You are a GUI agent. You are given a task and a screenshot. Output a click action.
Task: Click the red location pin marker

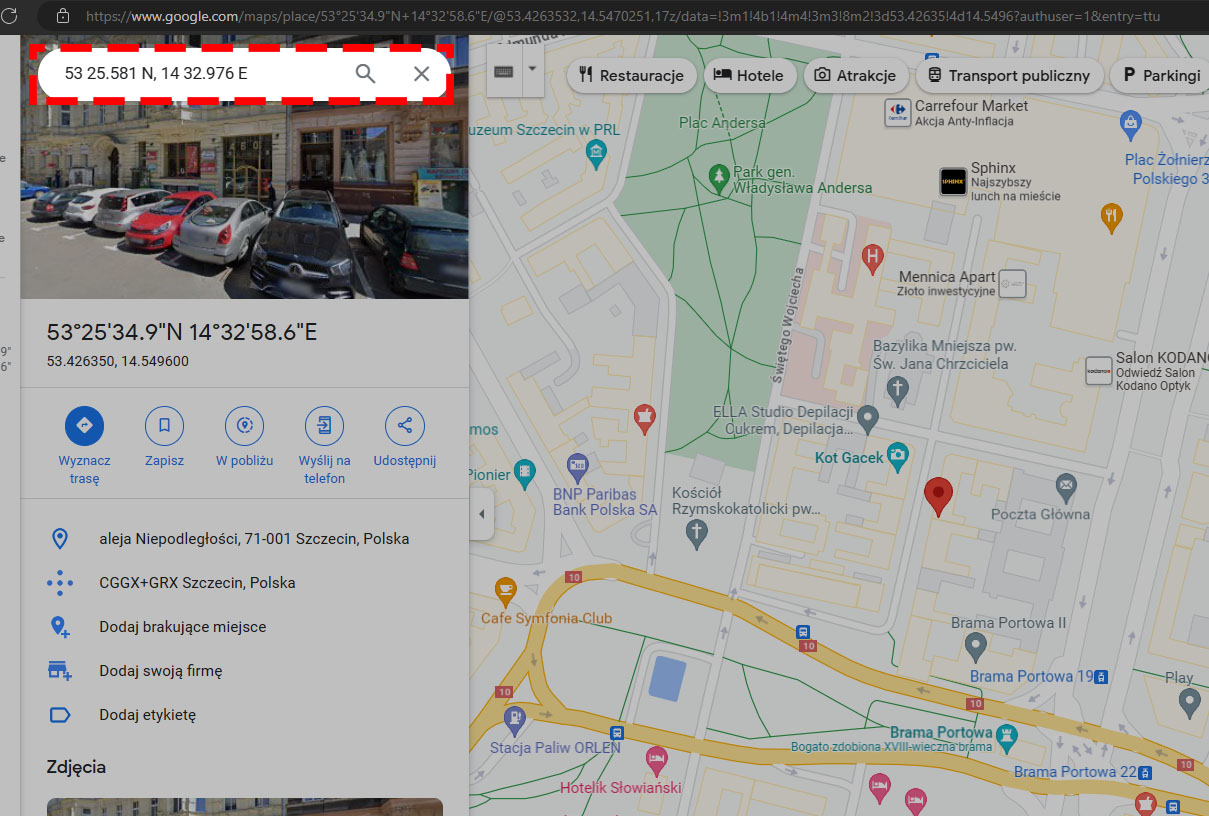coord(938,496)
